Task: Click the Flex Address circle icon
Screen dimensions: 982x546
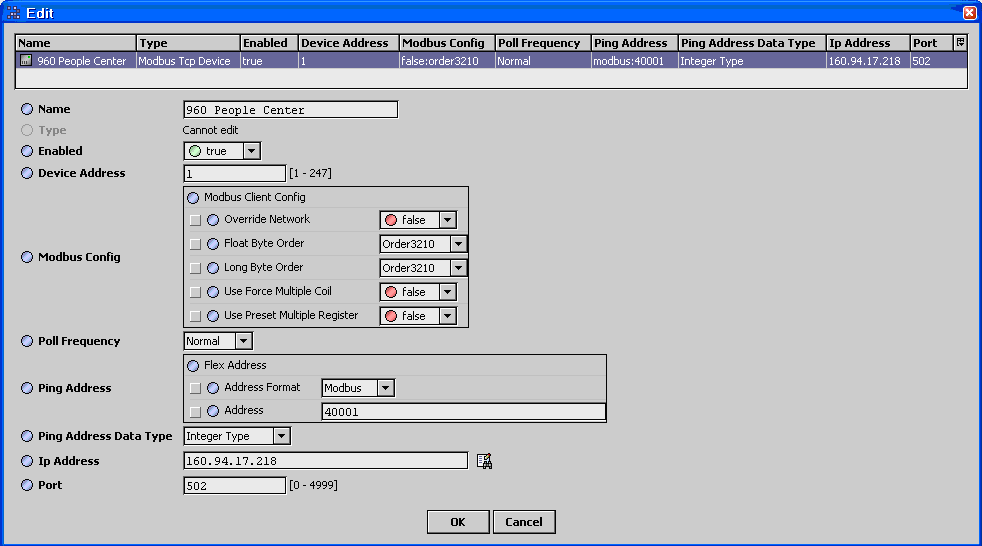Action: tap(194, 366)
